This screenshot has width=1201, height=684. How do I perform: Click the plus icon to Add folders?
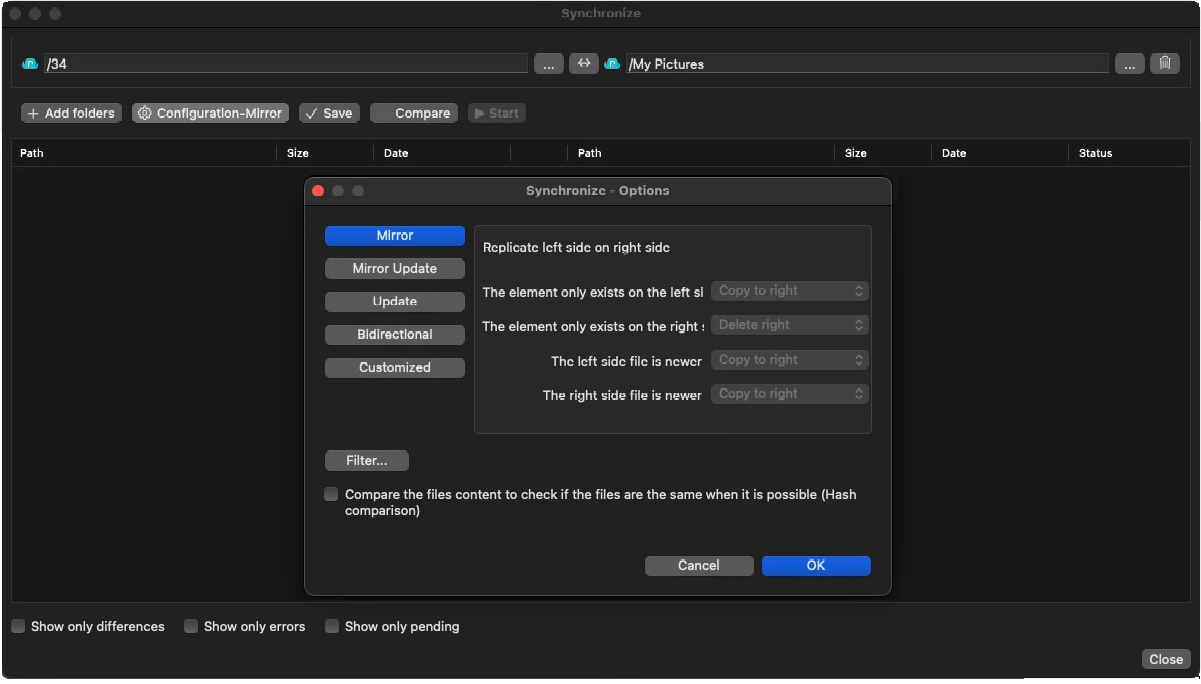(x=34, y=113)
